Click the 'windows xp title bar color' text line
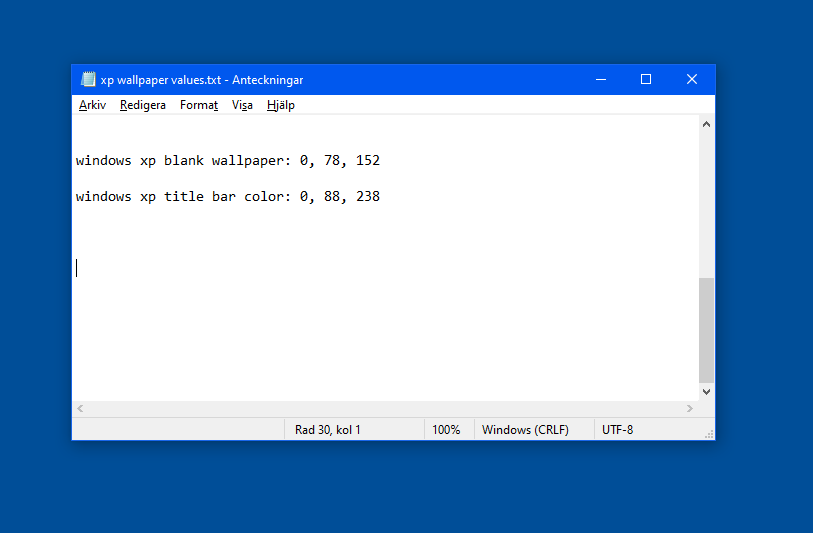 click(x=228, y=197)
